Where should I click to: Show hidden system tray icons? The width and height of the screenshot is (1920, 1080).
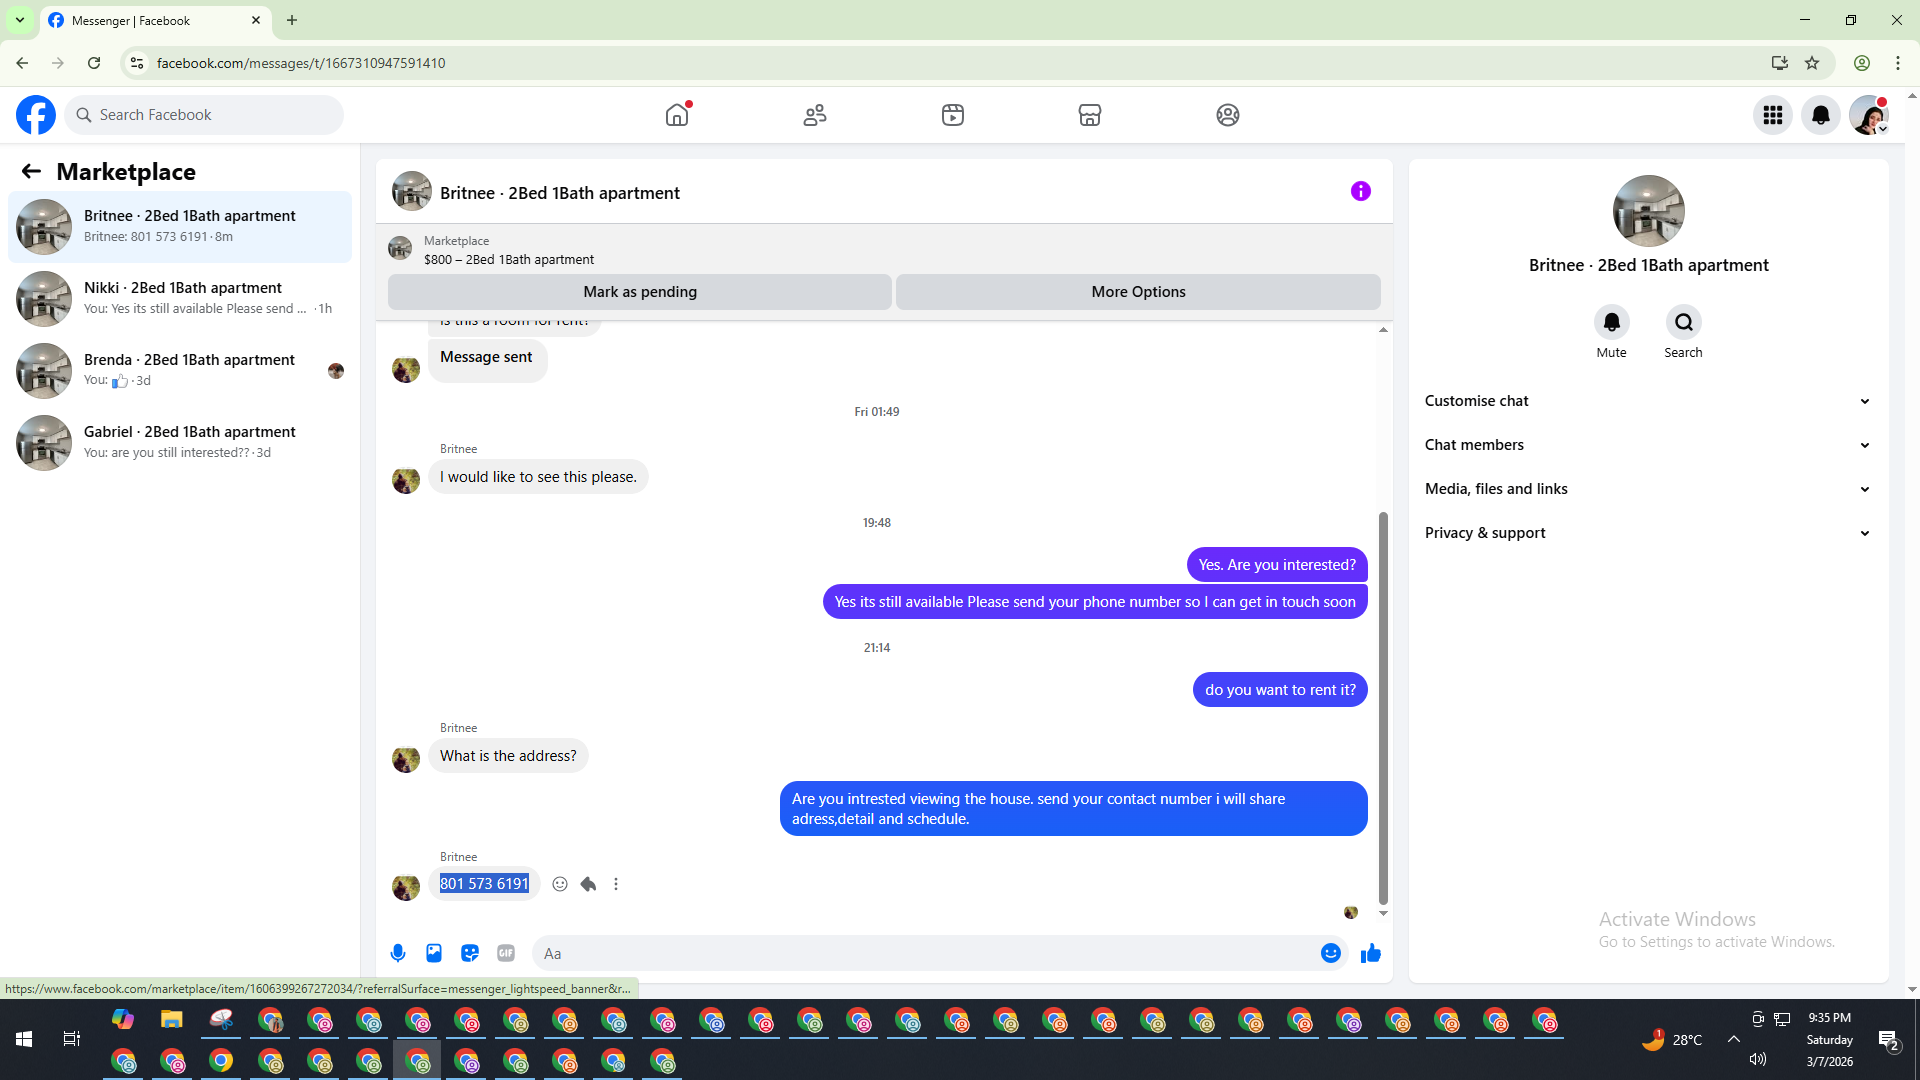coord(1734,1039)
